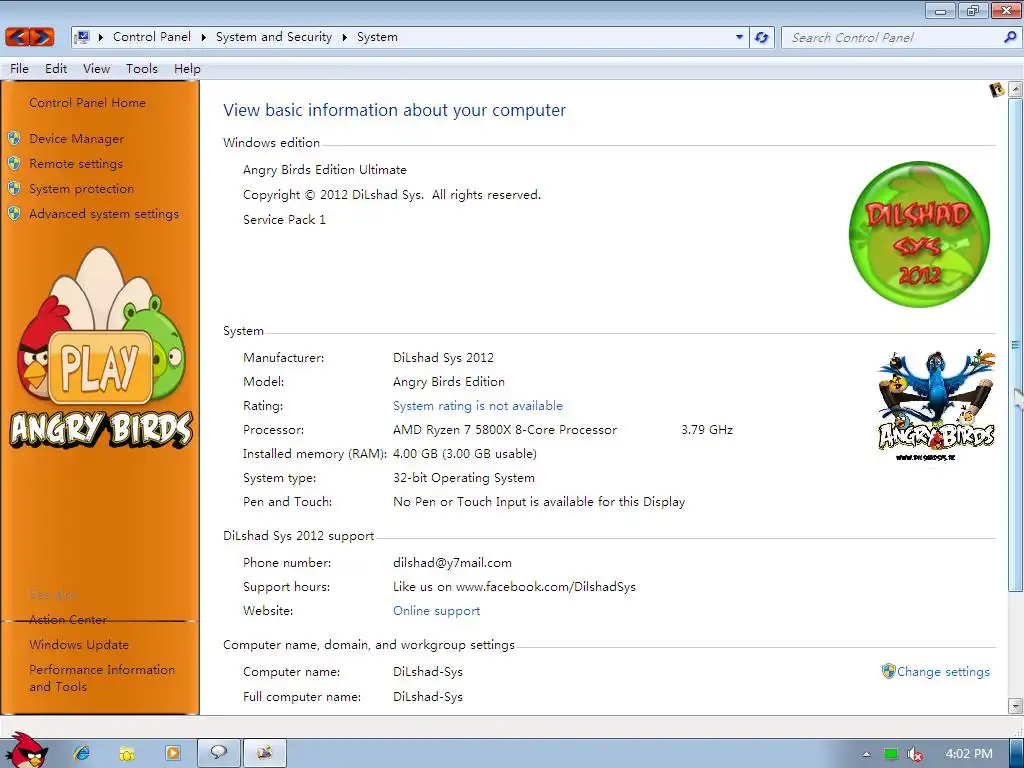Go to Control Panel Home
This screenshot has width=1024, height=768.
click(88, 103)
